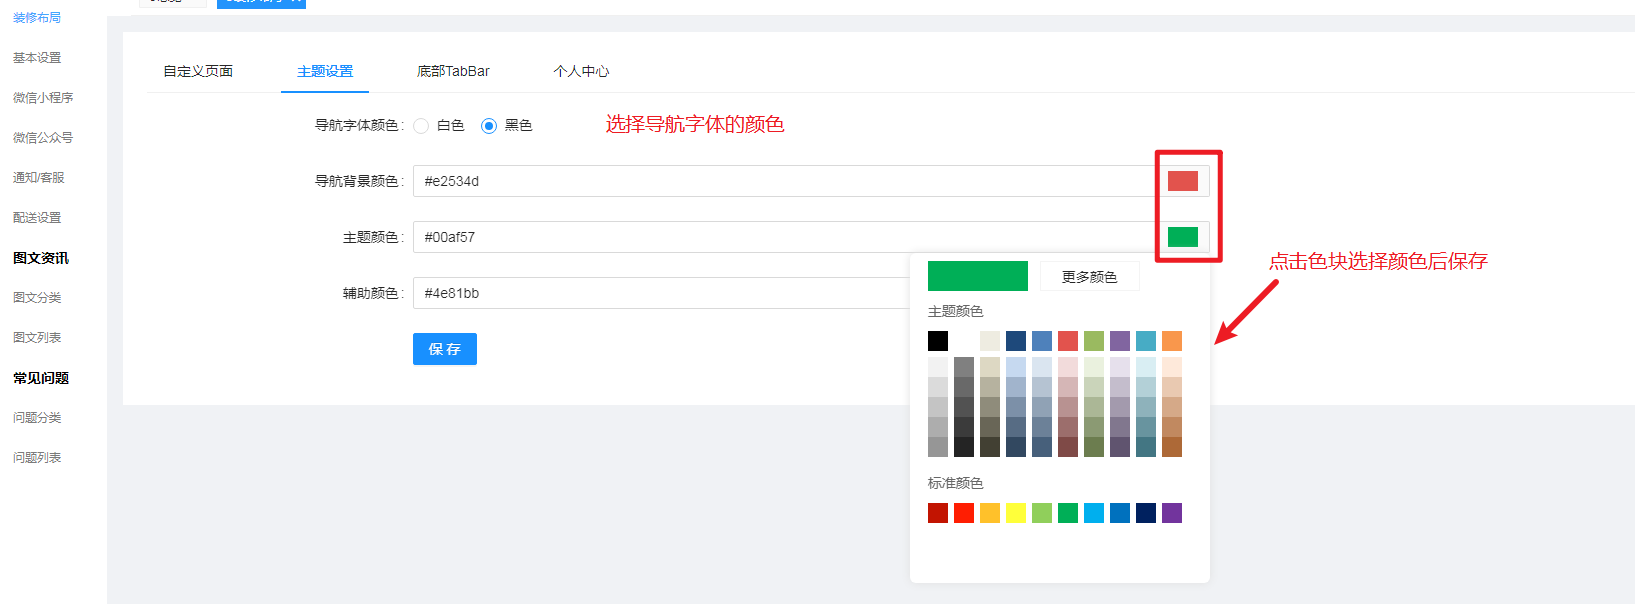Viewport: 1635px width, 604px height.
Task: Open 问题列表 in the sidebar
Action: 37,458
